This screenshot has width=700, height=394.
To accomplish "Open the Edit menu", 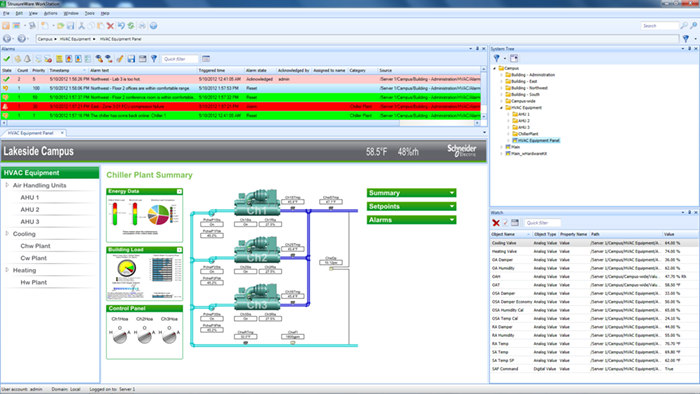I will click(19, 13).
